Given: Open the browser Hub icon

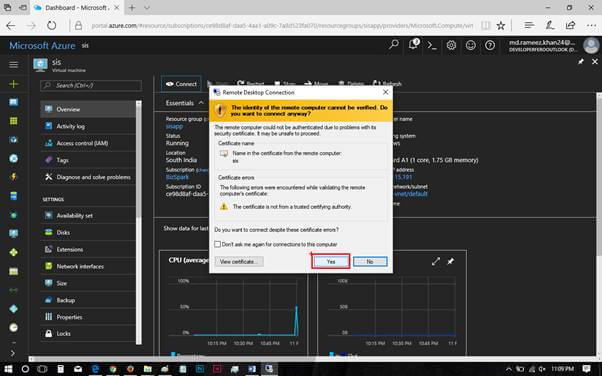Looking at the screenshot, I should point(529,25).
